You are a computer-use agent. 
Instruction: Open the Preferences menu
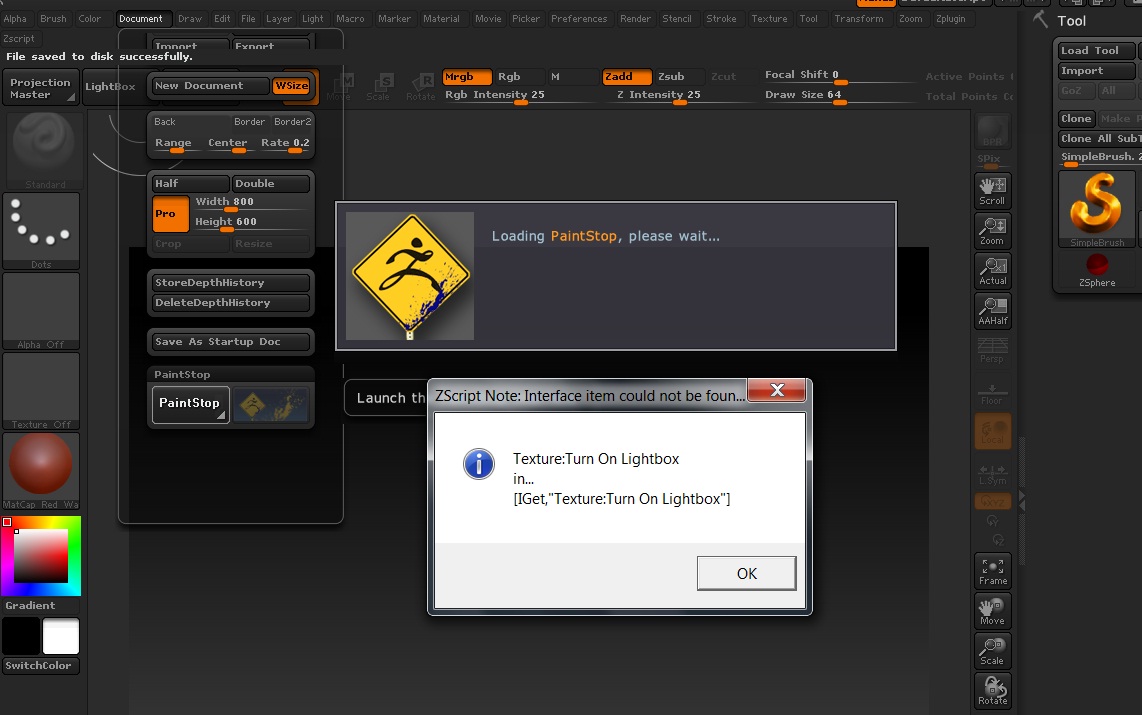click(579, 19)
